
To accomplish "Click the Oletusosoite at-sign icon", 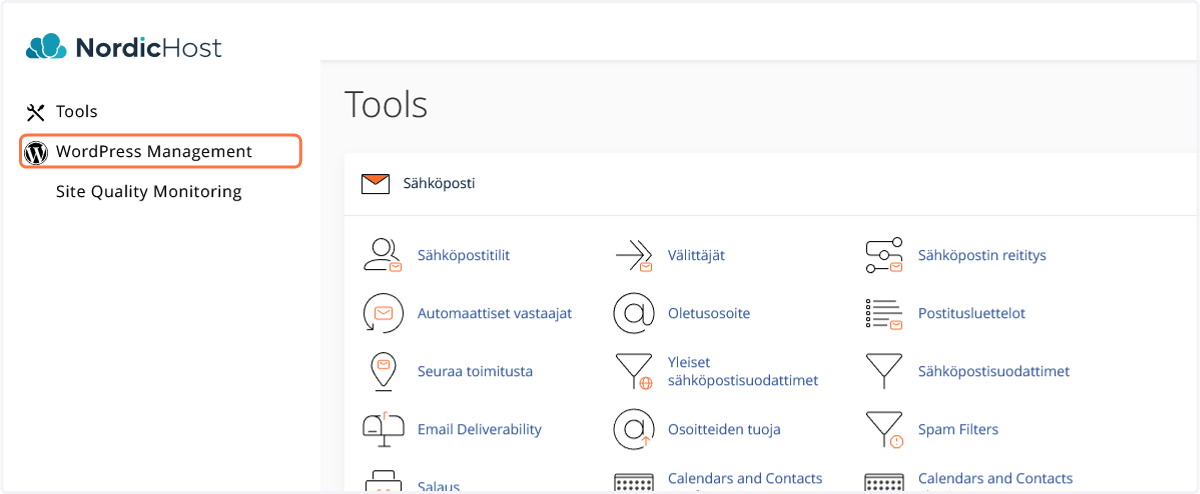I will (x=633, y=313).
